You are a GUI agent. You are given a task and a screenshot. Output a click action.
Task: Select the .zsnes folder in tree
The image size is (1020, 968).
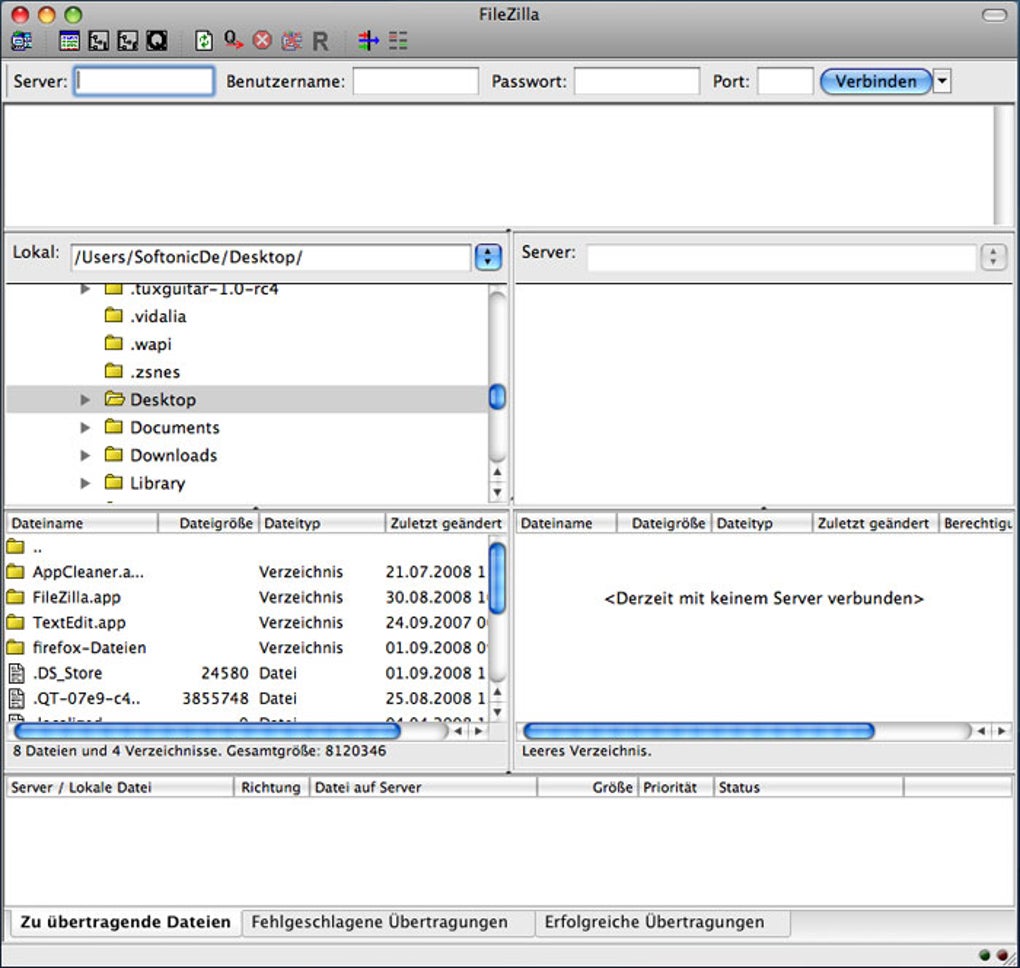point(155,371)
